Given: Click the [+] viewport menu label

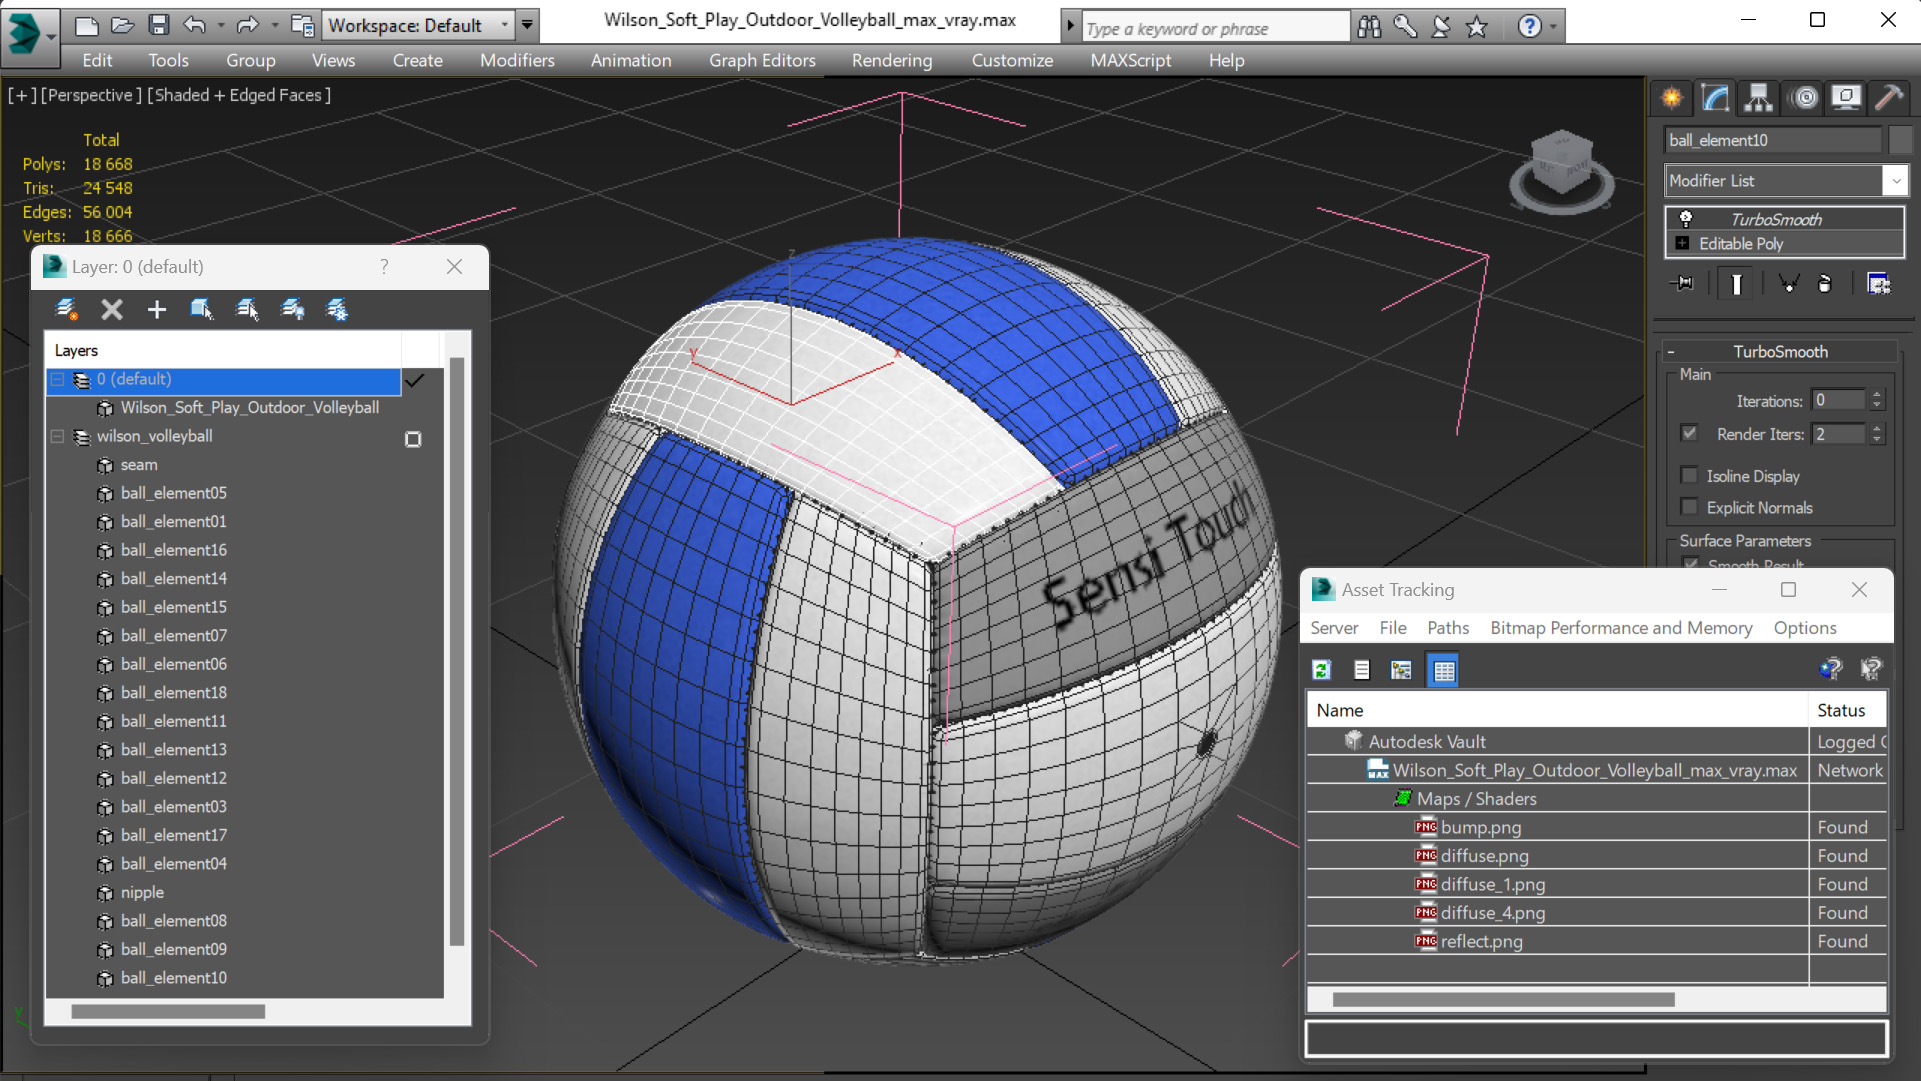Looking at the screenshot, I should click(x=22, y=95).
